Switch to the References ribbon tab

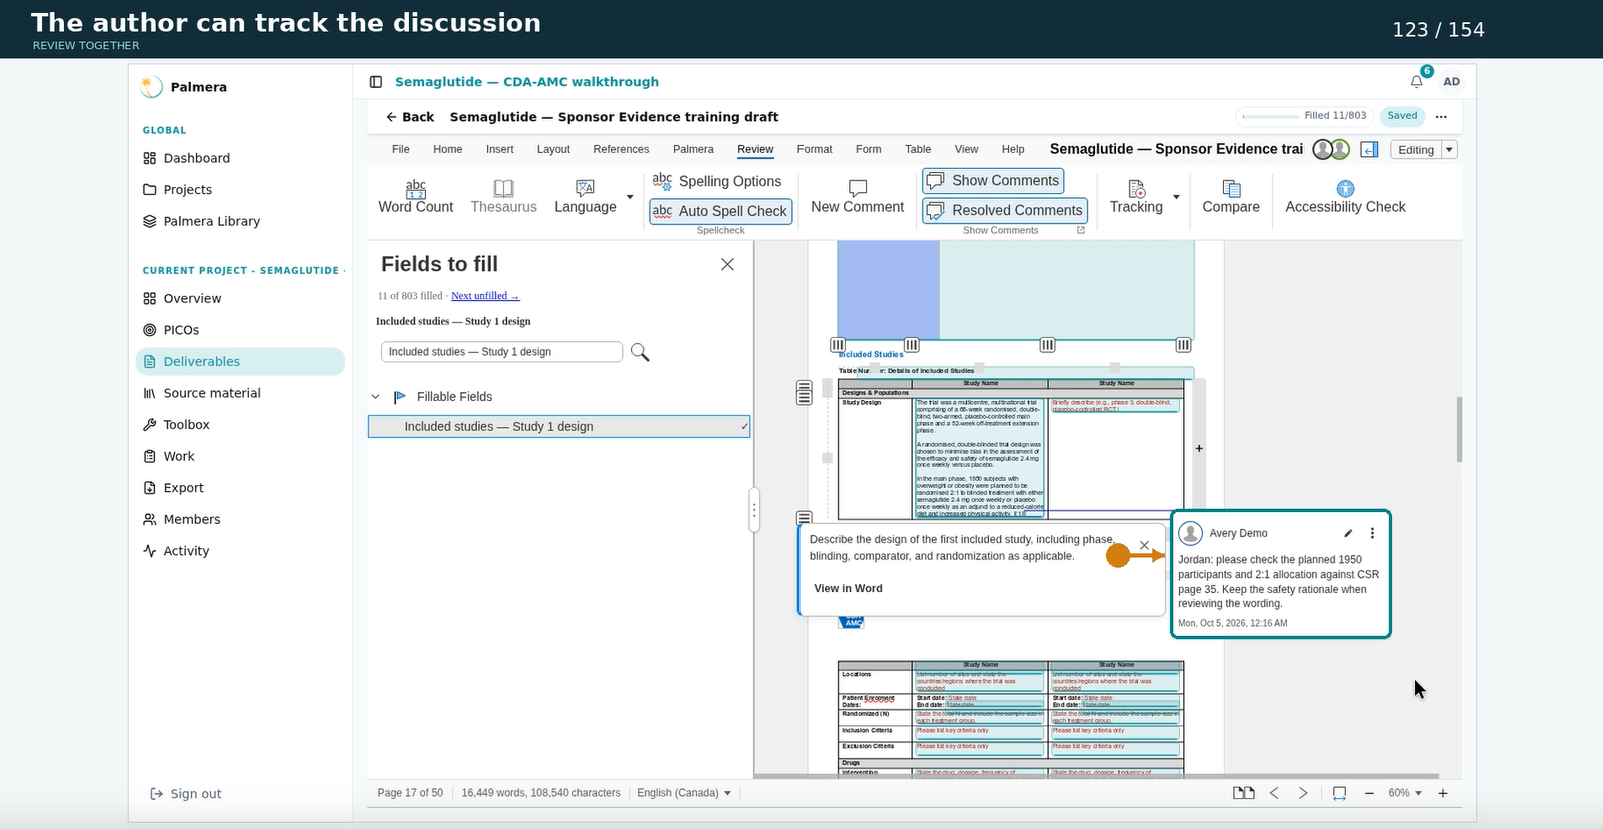pos(621,149)
